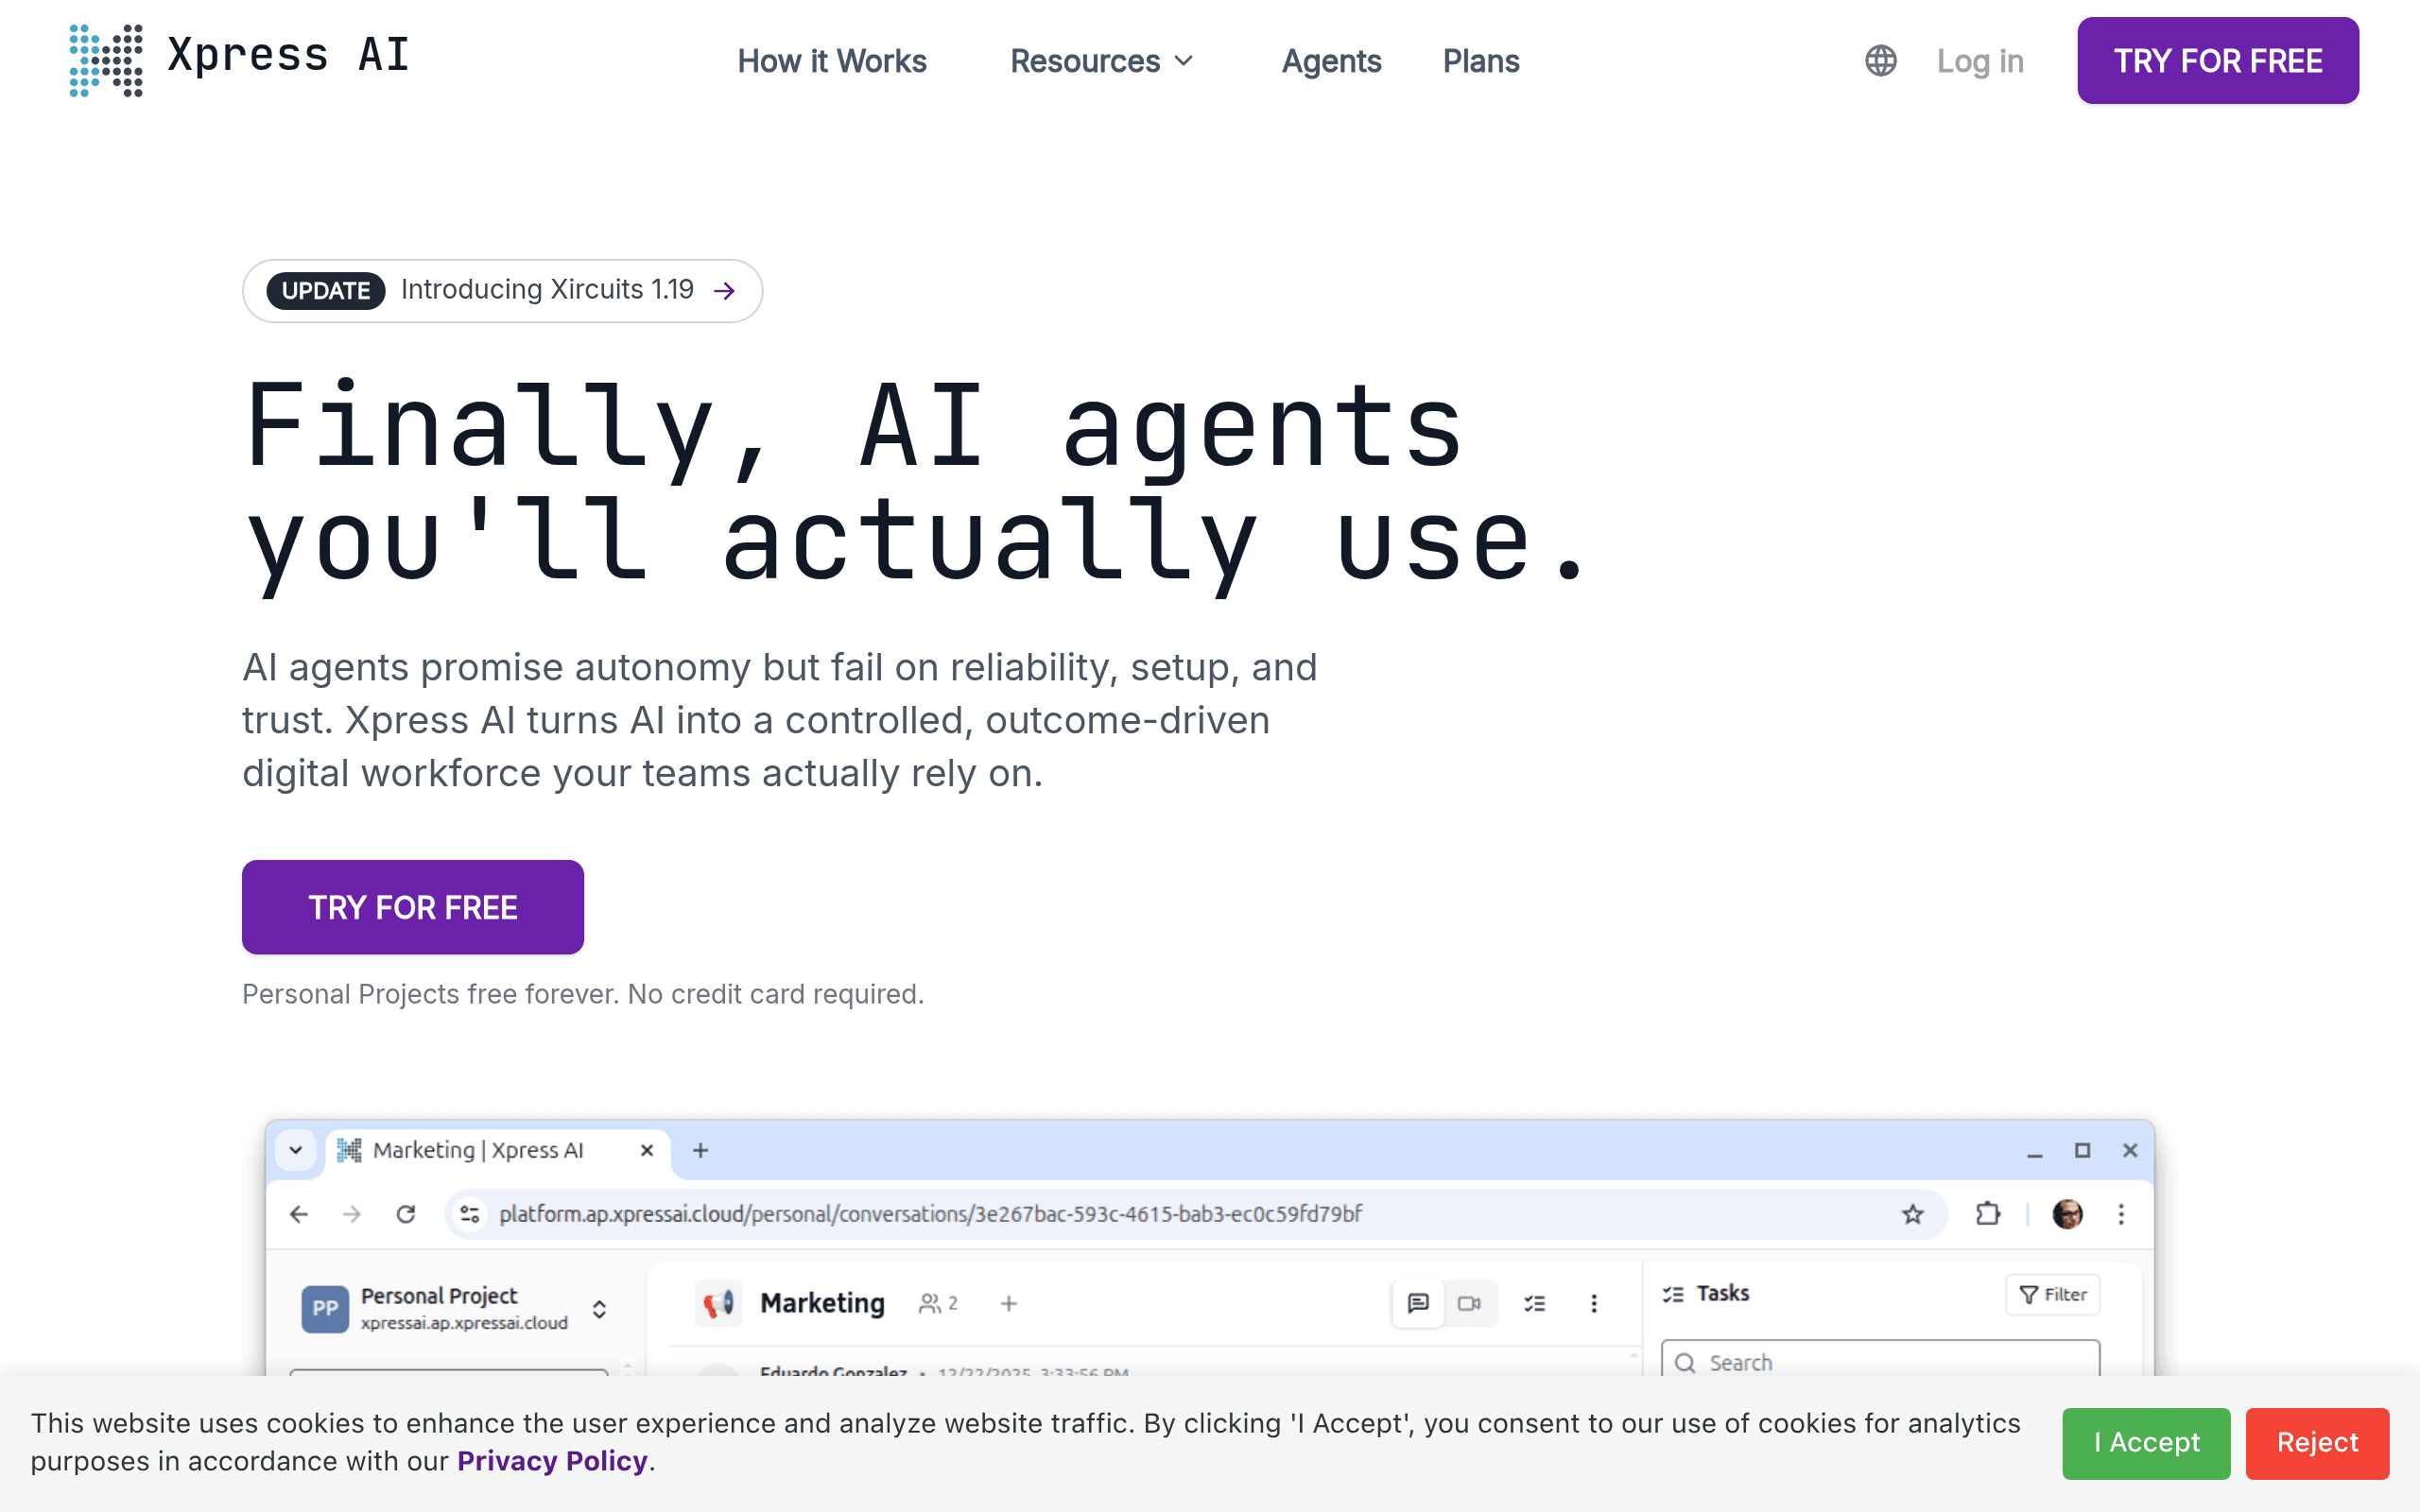The width and height of the screenshot is (2420, 1512).
Task: Click the globe language selector icon
Action: [x=1880, y=61]
